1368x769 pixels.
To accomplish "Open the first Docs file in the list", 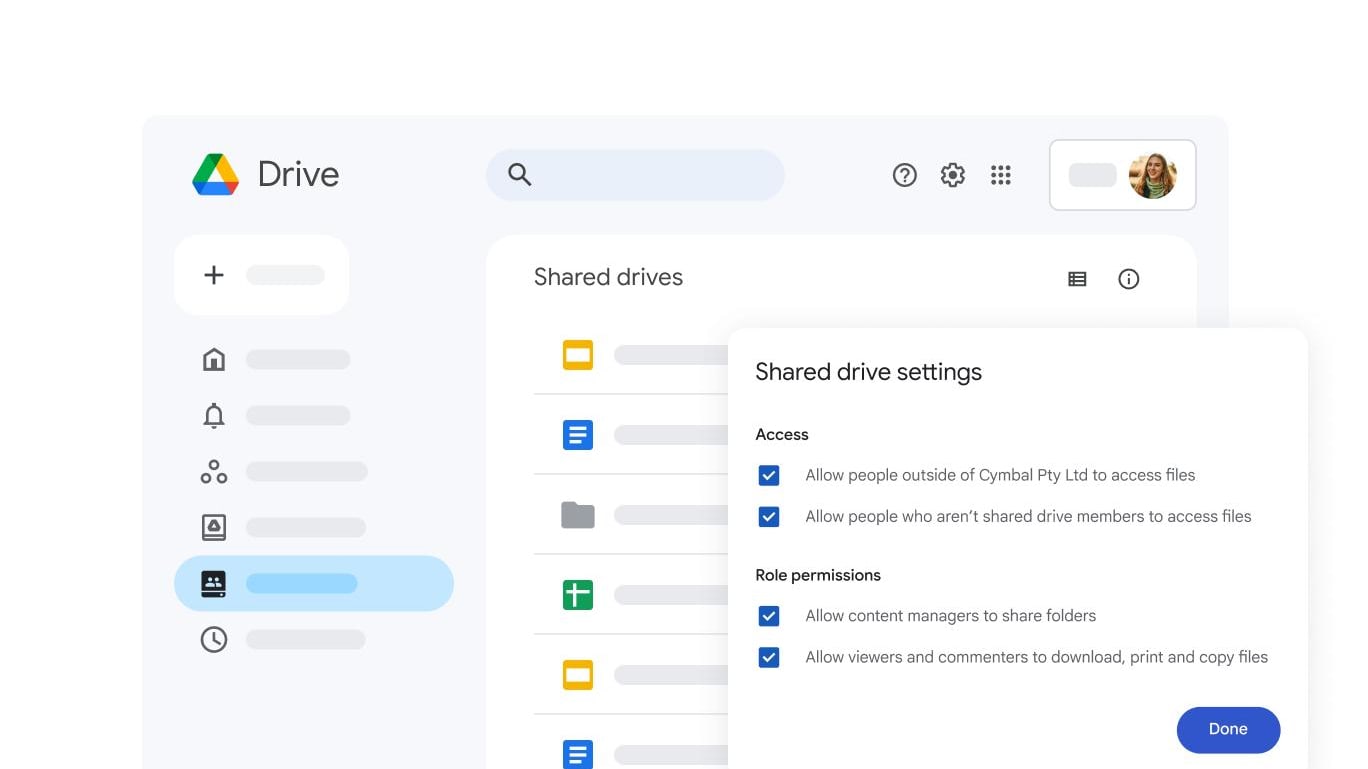I will [578, 435].
